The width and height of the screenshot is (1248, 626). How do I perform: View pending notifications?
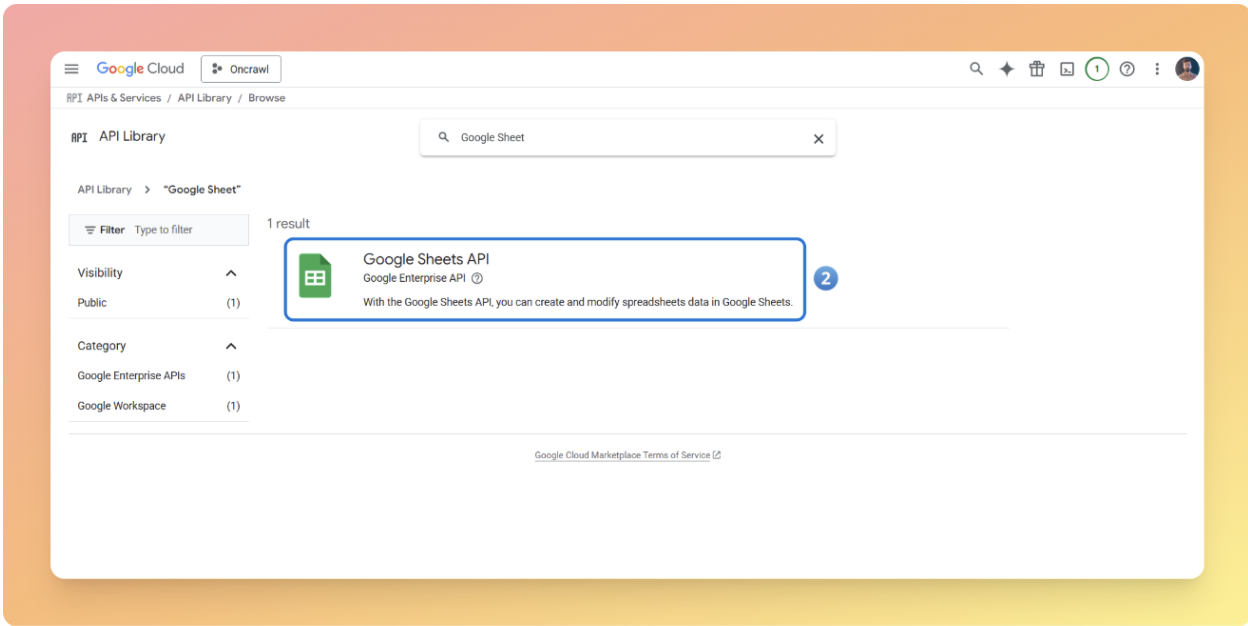point(1096,68)
